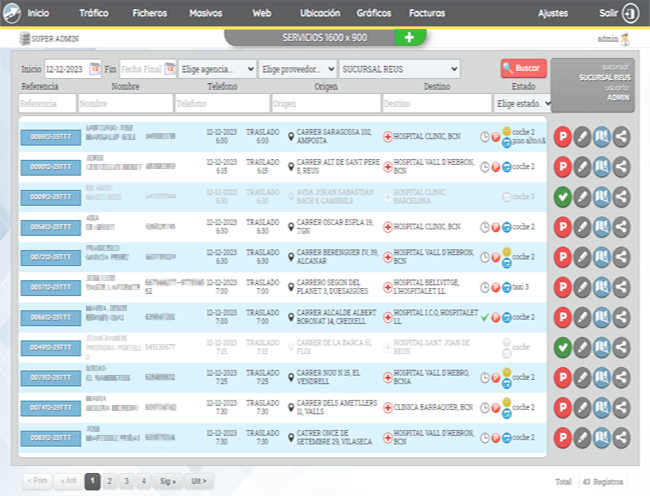Edit the CARRER SARAGOSSA 102, AMPOSTA service
Viewport: 650px width, 496px height.
[582, 137]
